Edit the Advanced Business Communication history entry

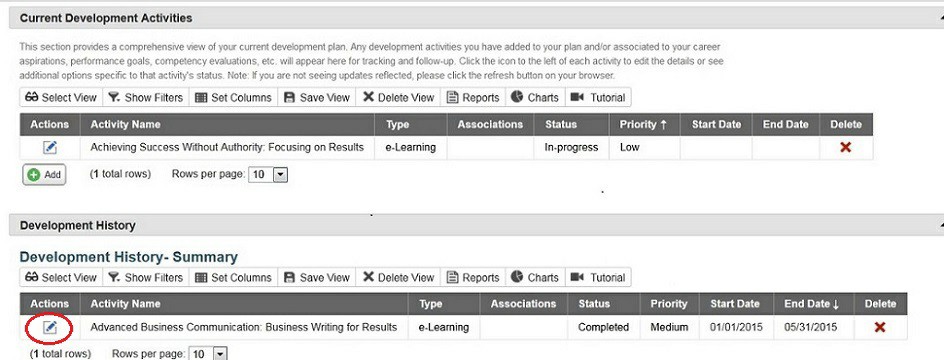click(x=51, y=327)
